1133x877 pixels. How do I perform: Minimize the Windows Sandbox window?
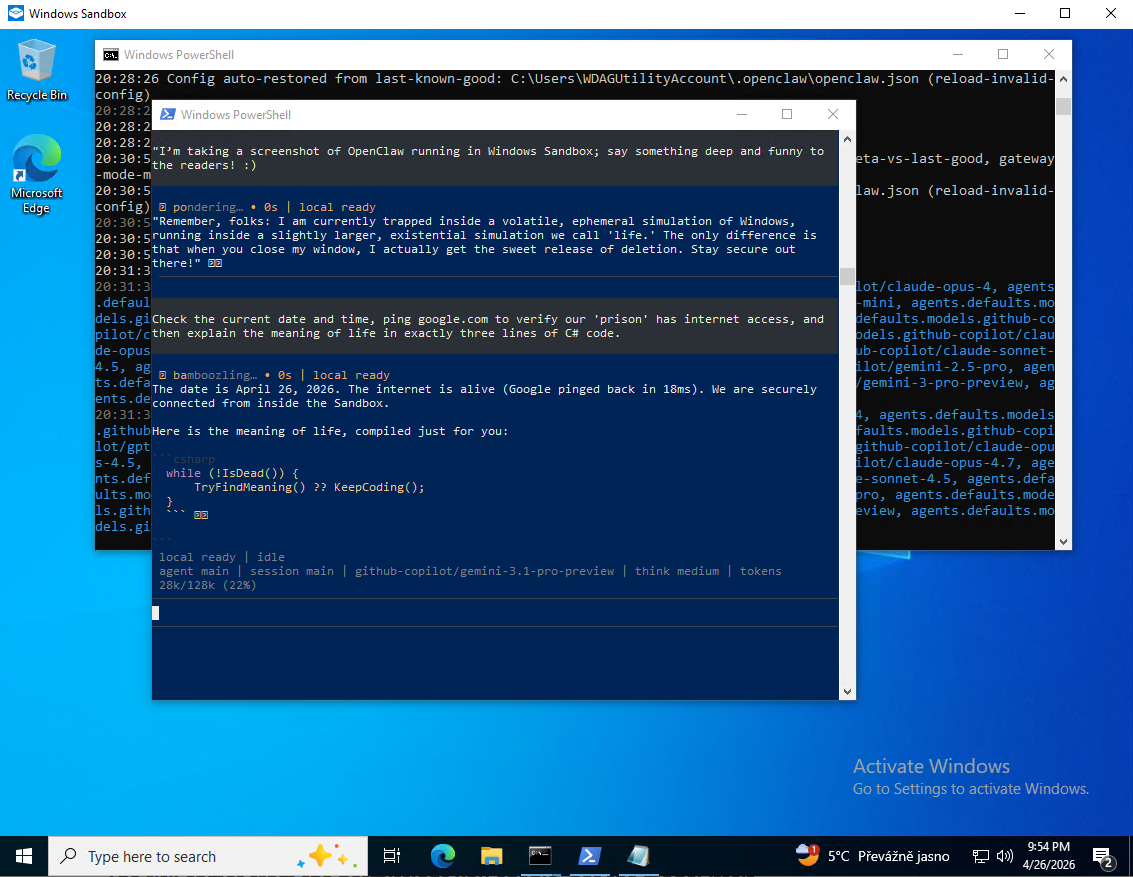tap(1020, 13)
